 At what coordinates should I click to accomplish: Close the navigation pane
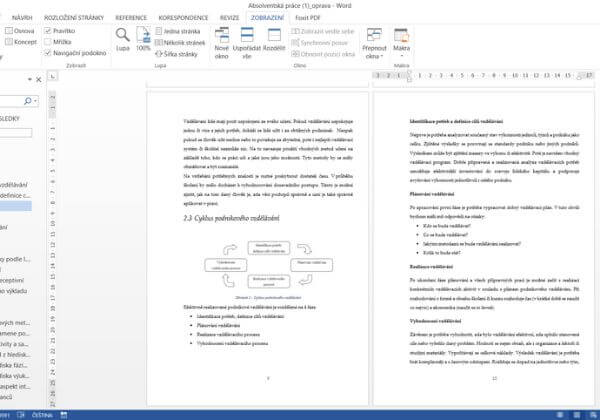[x=39, y=80]
